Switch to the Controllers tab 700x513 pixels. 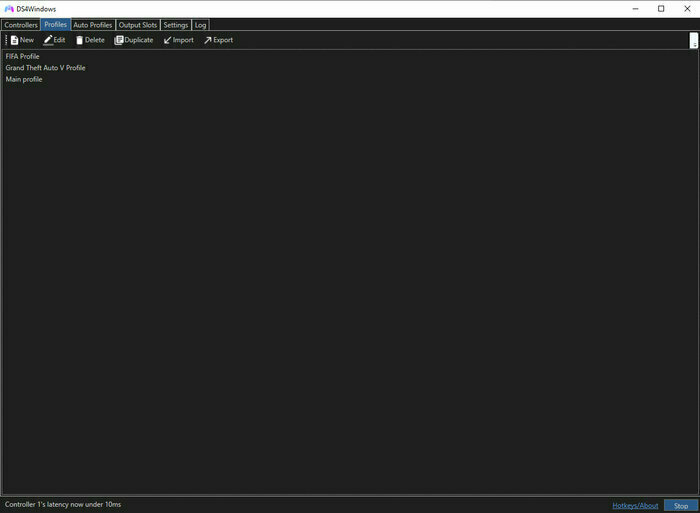point(21,25)
